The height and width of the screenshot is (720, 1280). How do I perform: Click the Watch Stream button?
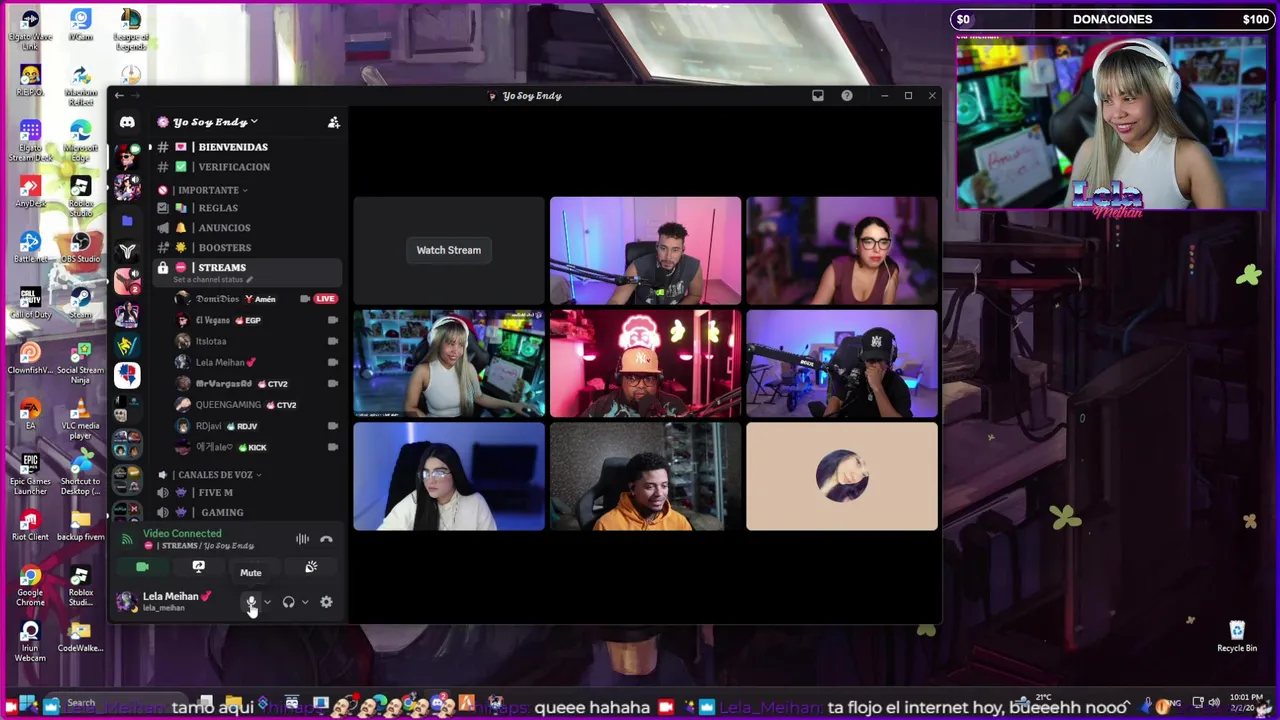pyautogui.click(x=449, y=250)
